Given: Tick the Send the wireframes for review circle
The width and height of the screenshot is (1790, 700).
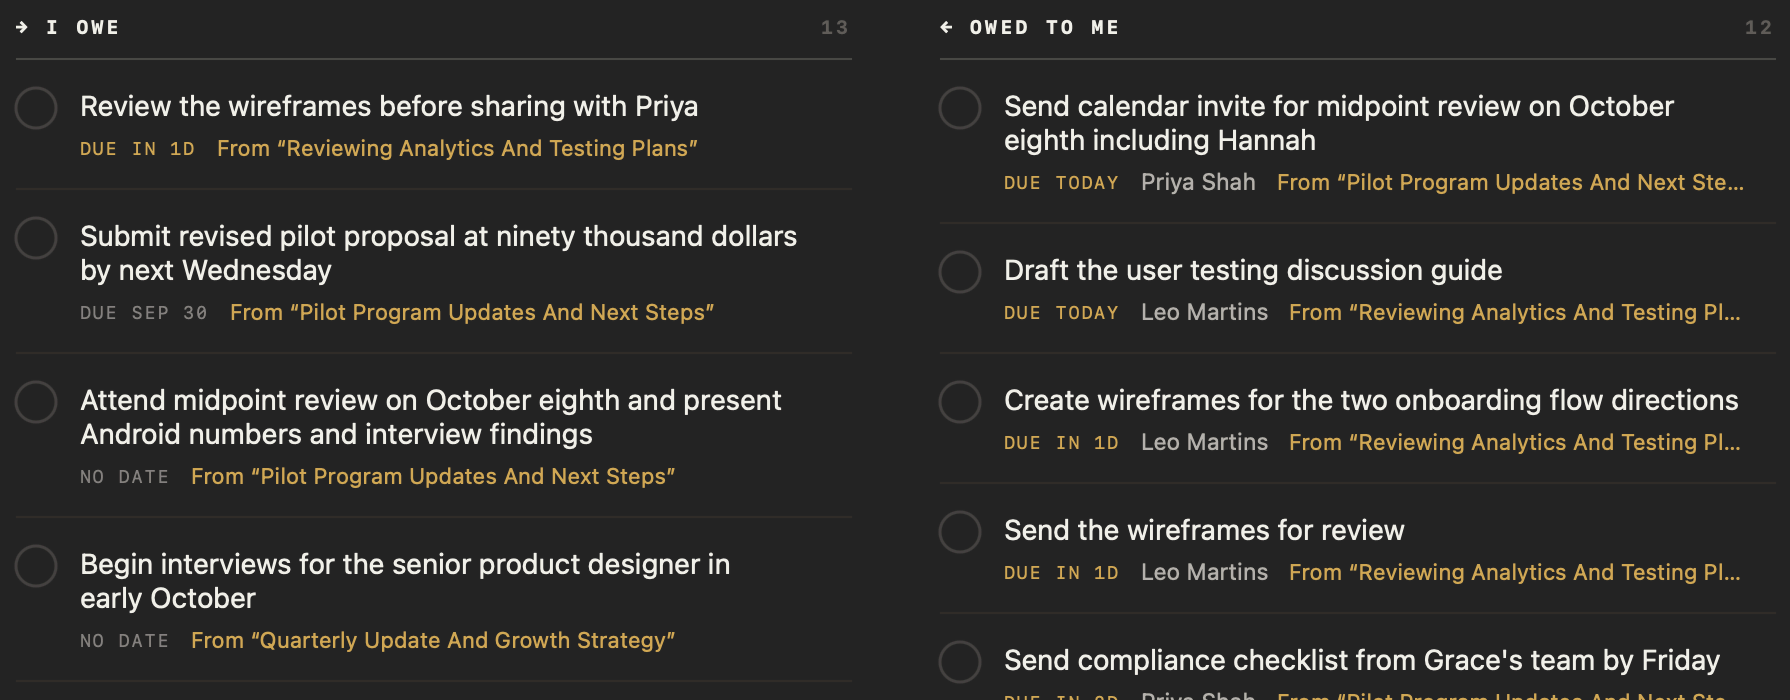Looking at the screenshot, I should coord(960,532).
